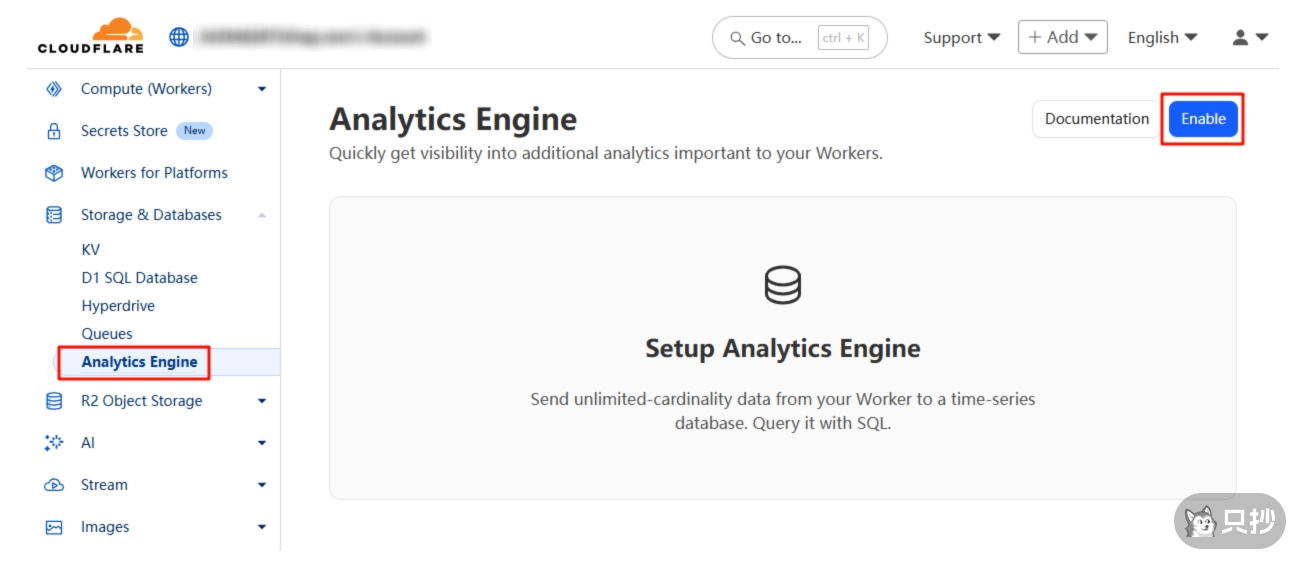
Task: Click the blurred account name
Action: pos(313,37)
